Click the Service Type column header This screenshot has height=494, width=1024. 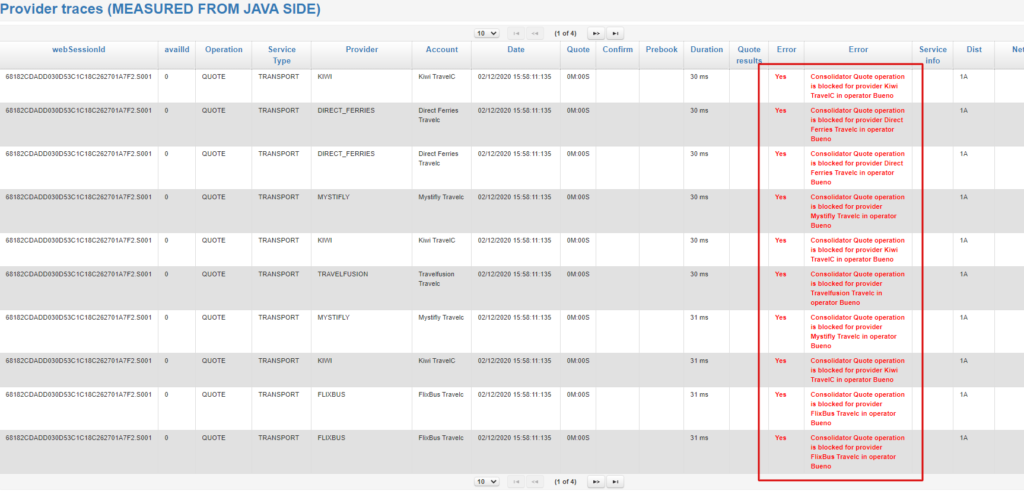(281, 55)
